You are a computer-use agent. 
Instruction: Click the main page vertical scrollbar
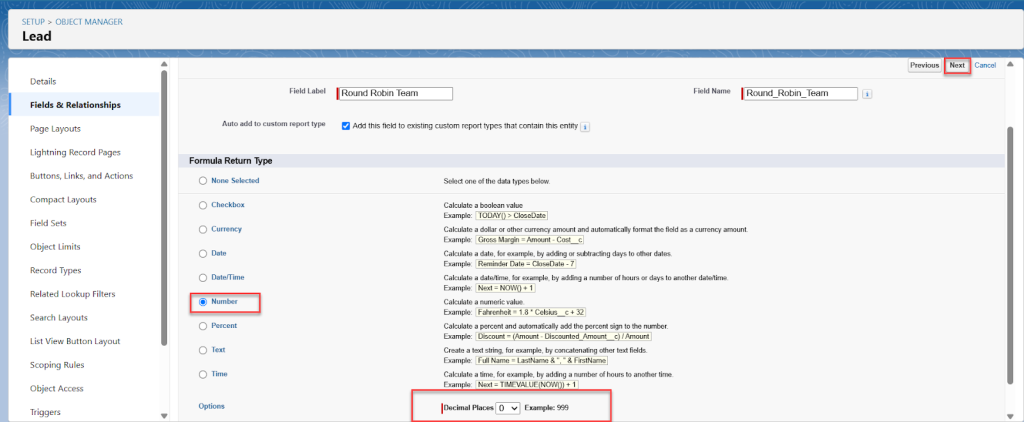click(1011, 250)
